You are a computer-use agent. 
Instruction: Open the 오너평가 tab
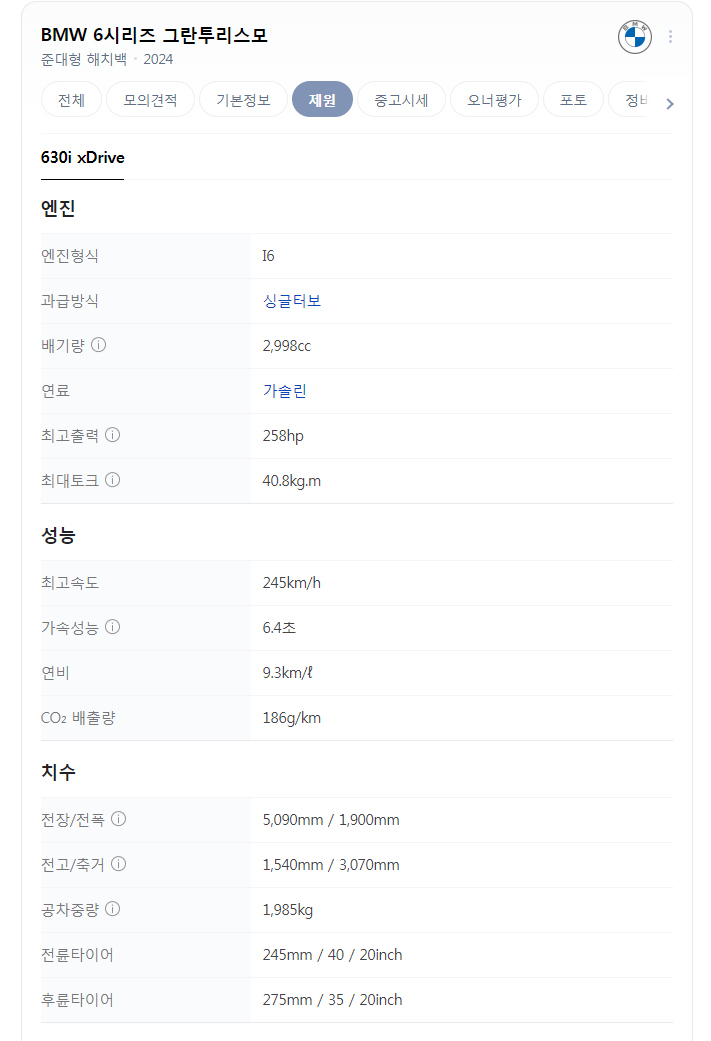point(494,100)
